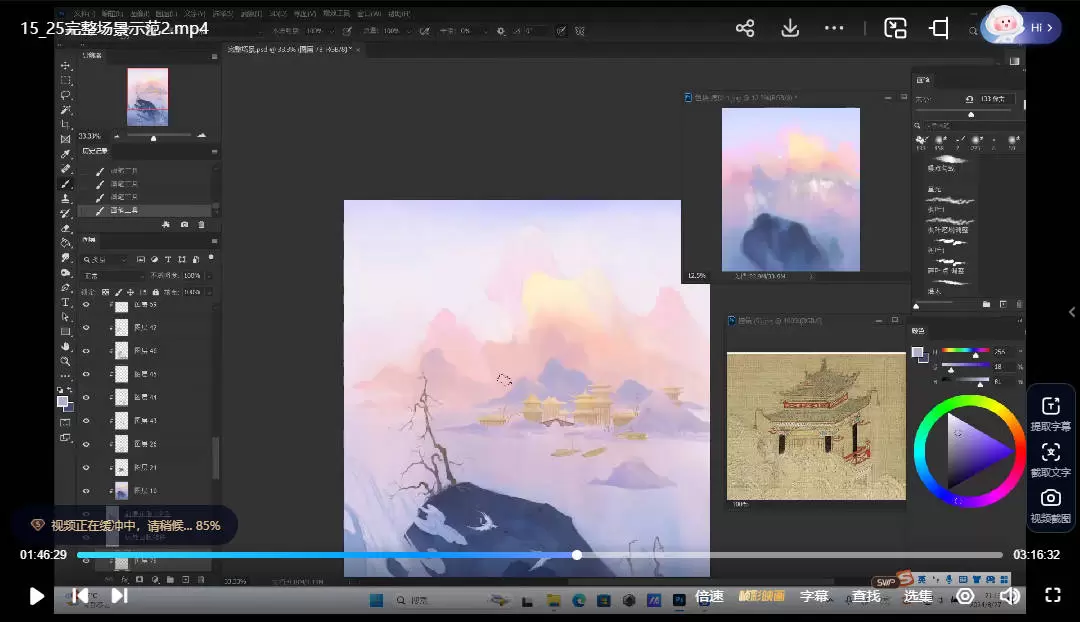This screenshot has width=1080, height=622.
Task: Open picture-in-picture mini player mode
Action: click(895, 28)
